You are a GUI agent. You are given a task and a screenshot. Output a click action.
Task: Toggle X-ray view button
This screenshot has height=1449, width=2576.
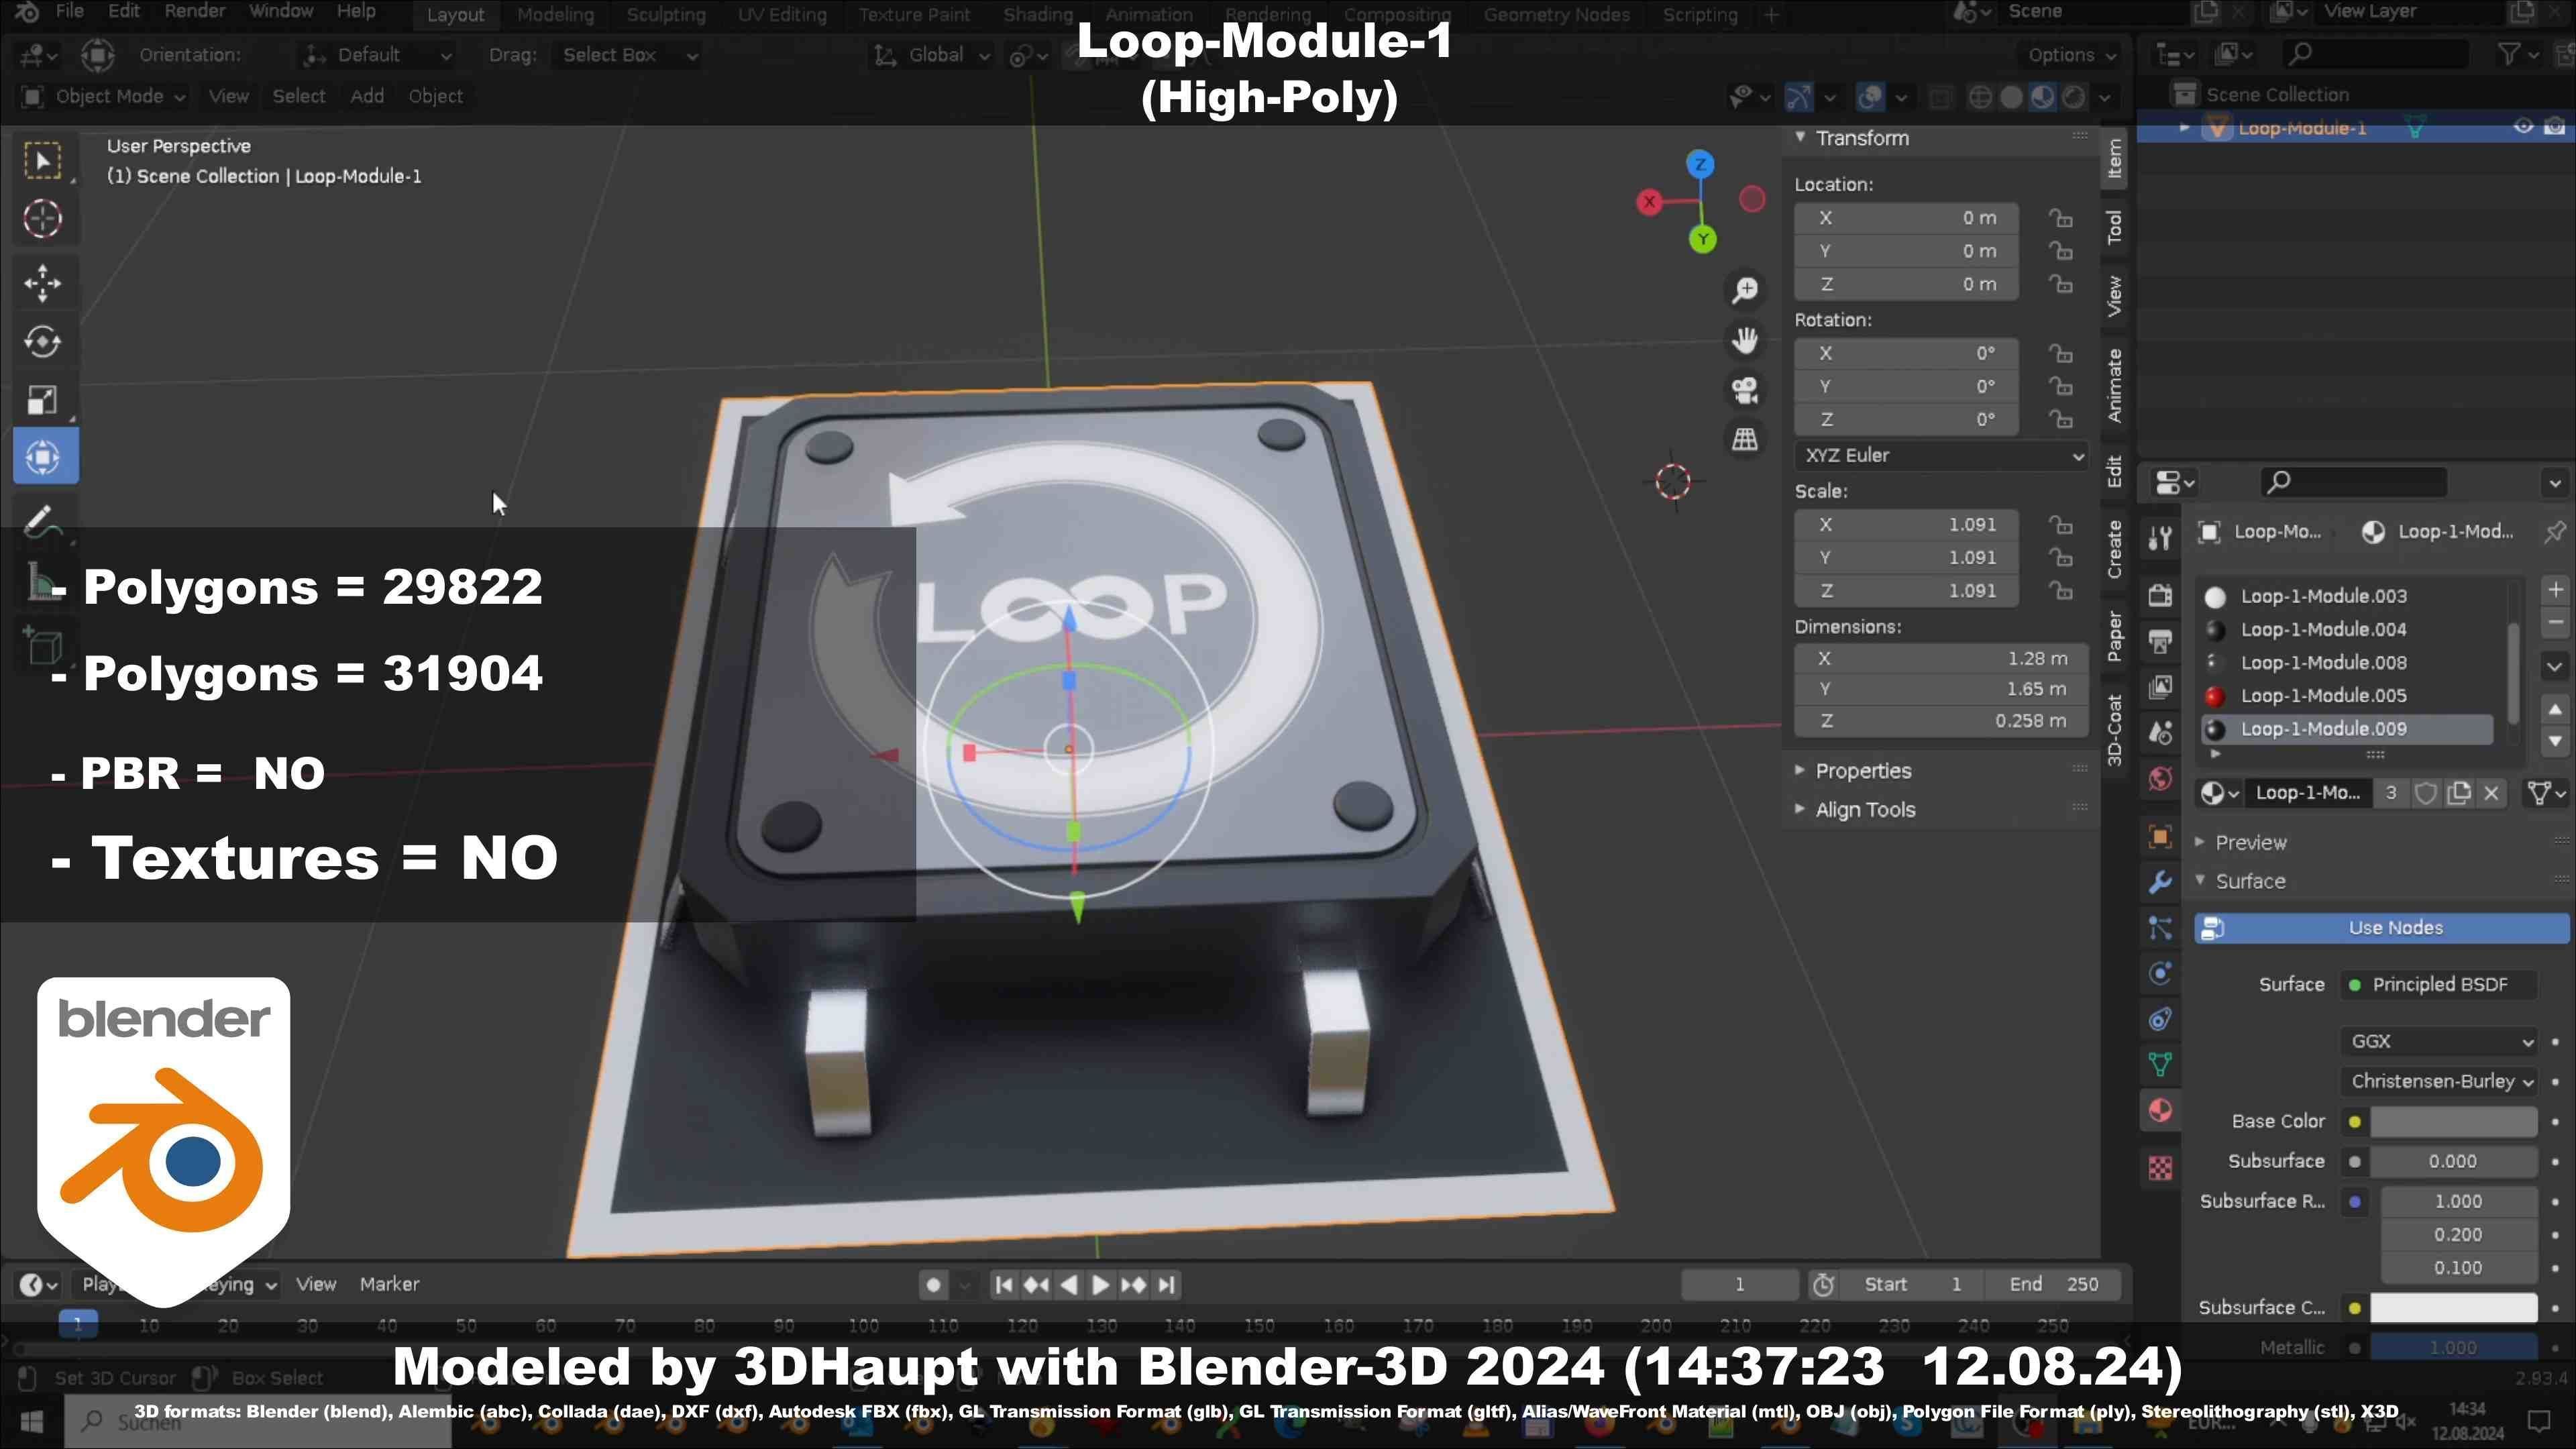pos(1940,97)
